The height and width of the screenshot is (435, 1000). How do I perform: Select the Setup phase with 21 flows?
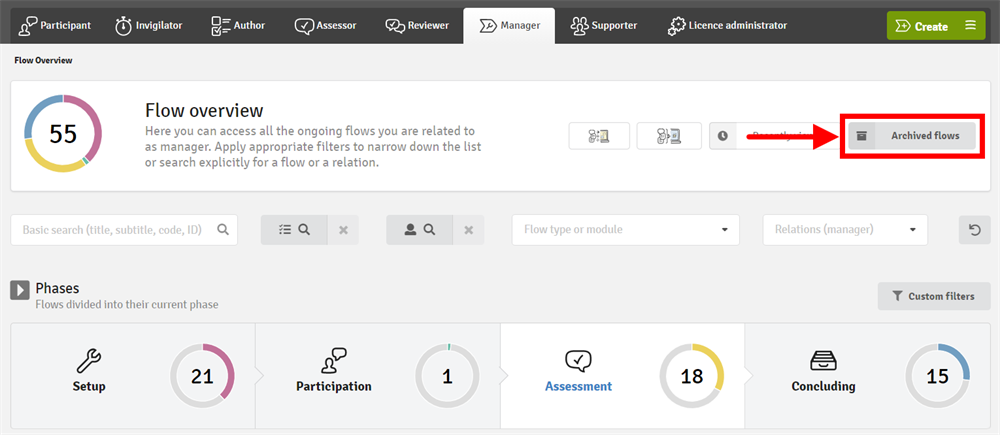point(132,376)
